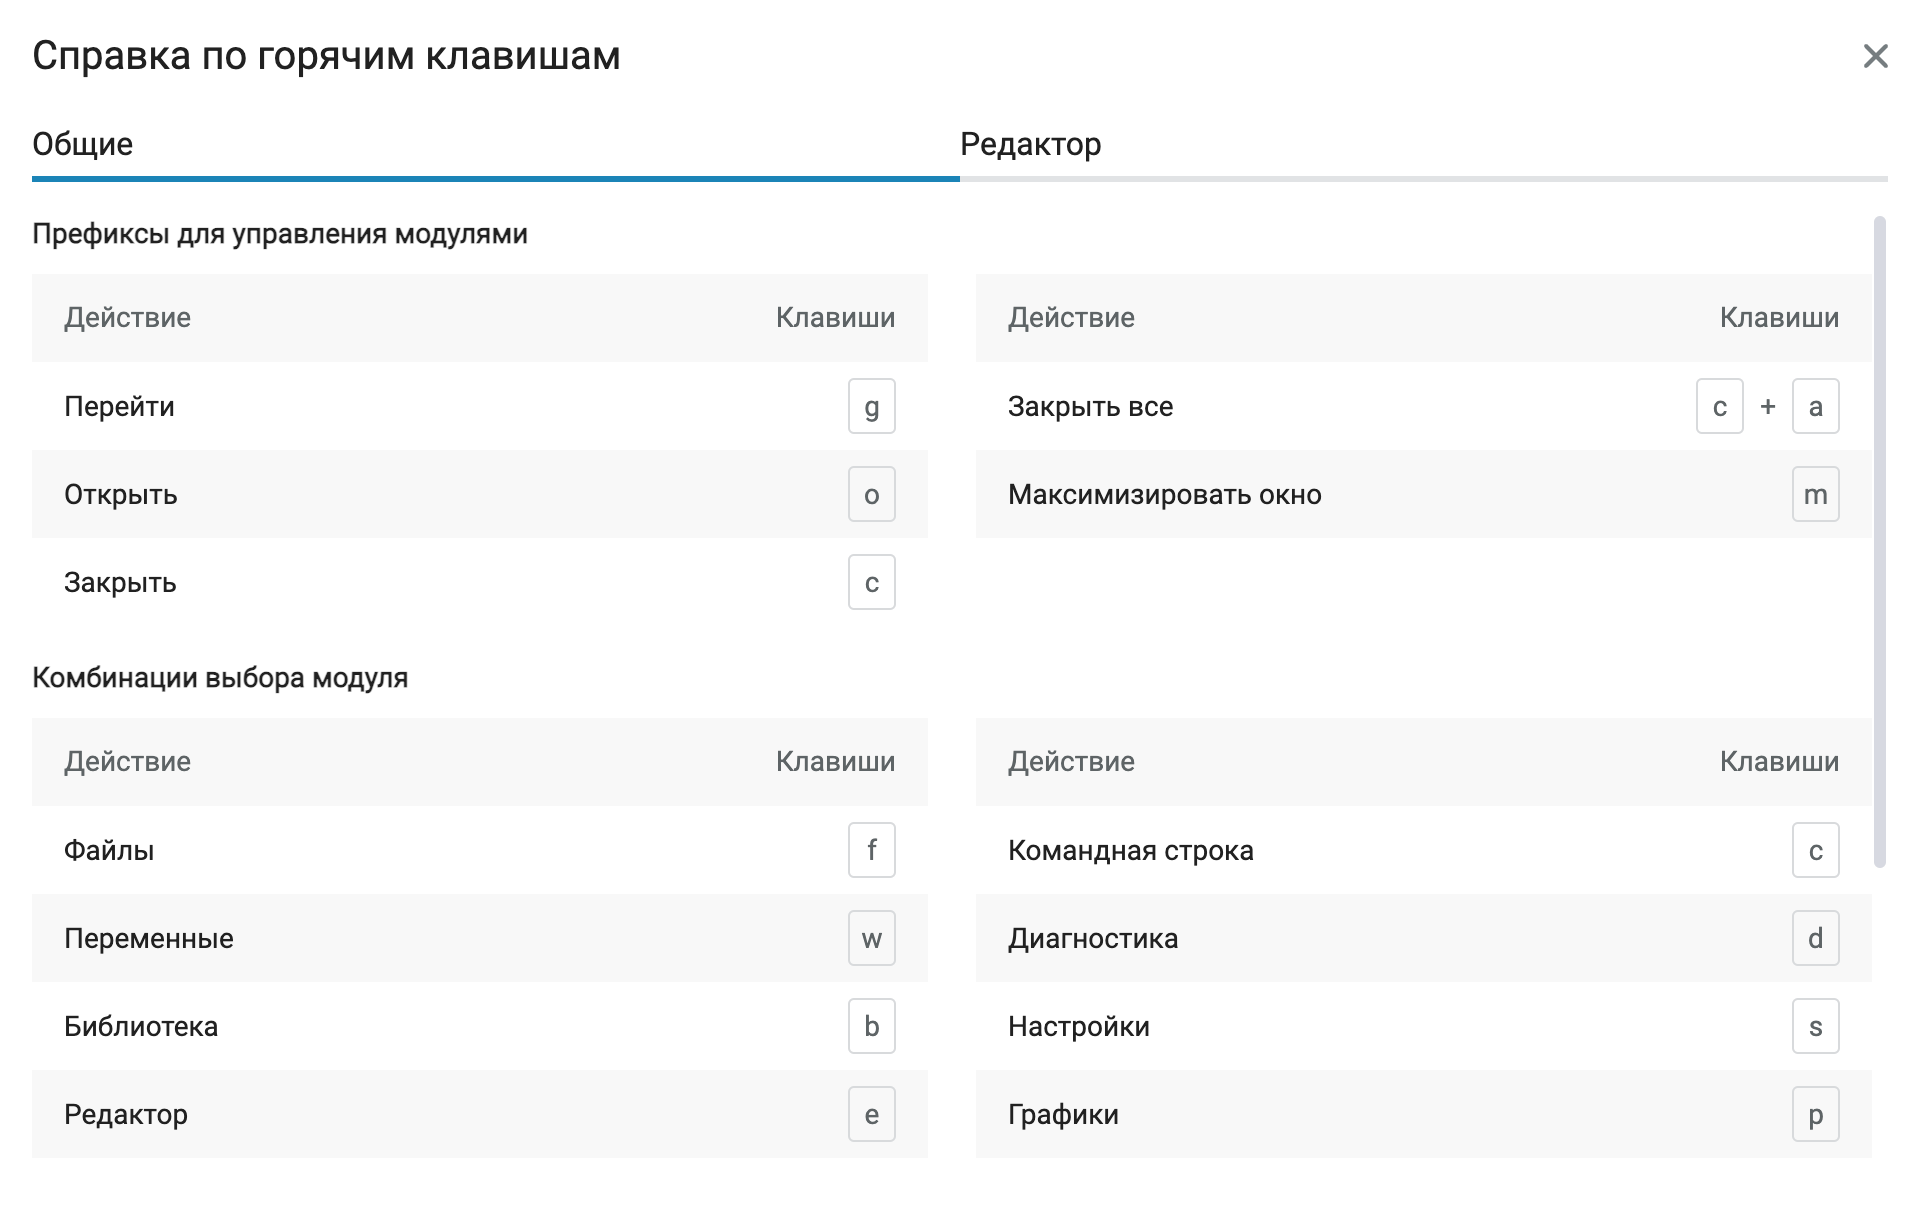Image resolution: width=1920 pixels, height=1230 pixels.
Task: Select the Общие tab
Action: [83, 145]
